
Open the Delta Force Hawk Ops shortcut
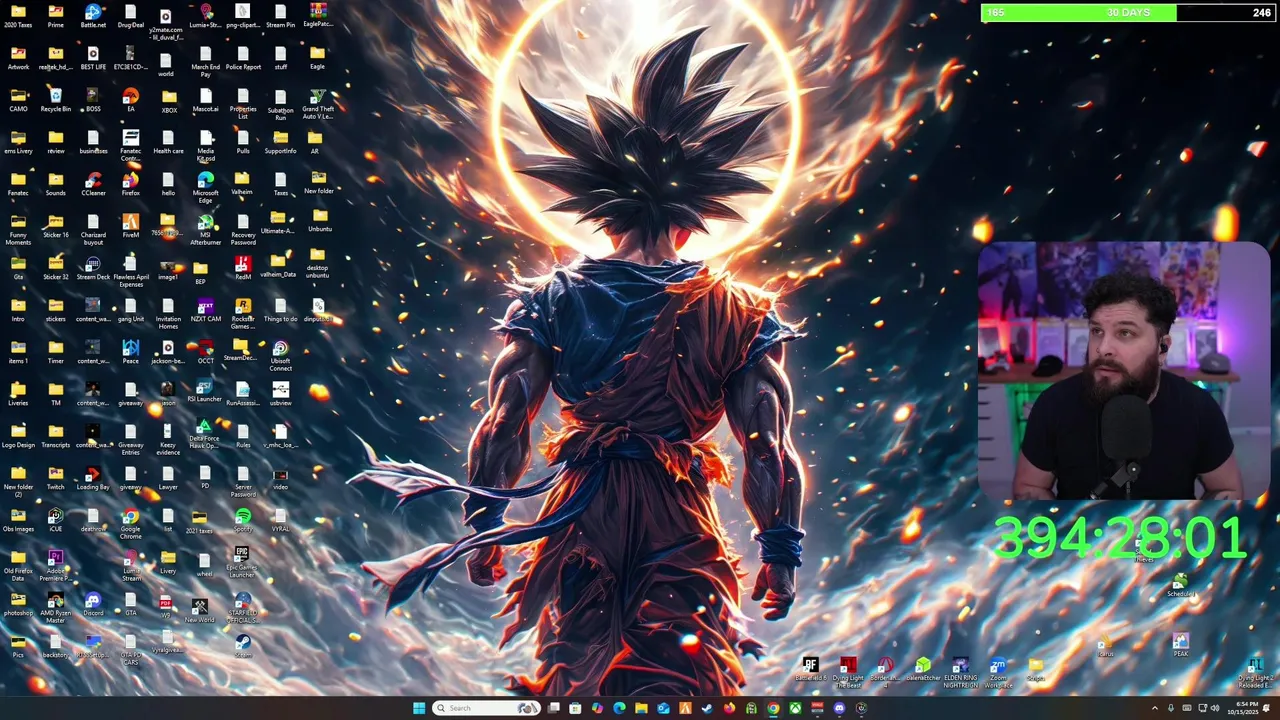click(x=204, y=434)
